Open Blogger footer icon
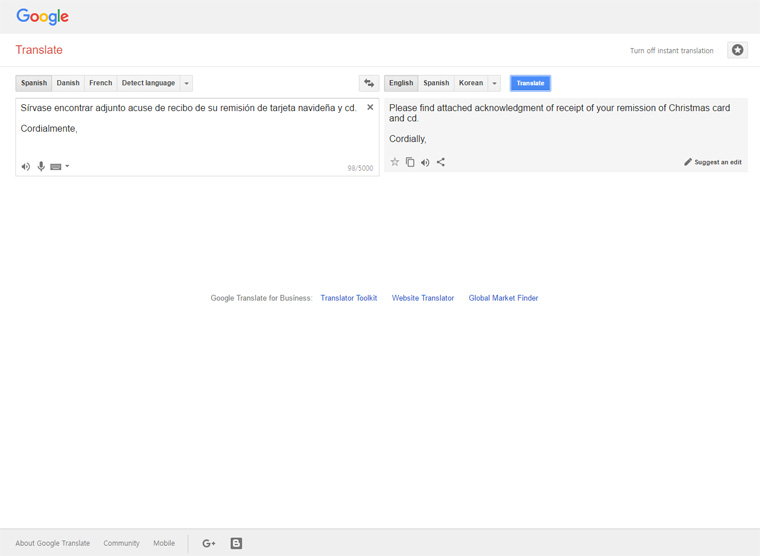The width and height of the screenshot is (760, 556). (x=236, y=543)
